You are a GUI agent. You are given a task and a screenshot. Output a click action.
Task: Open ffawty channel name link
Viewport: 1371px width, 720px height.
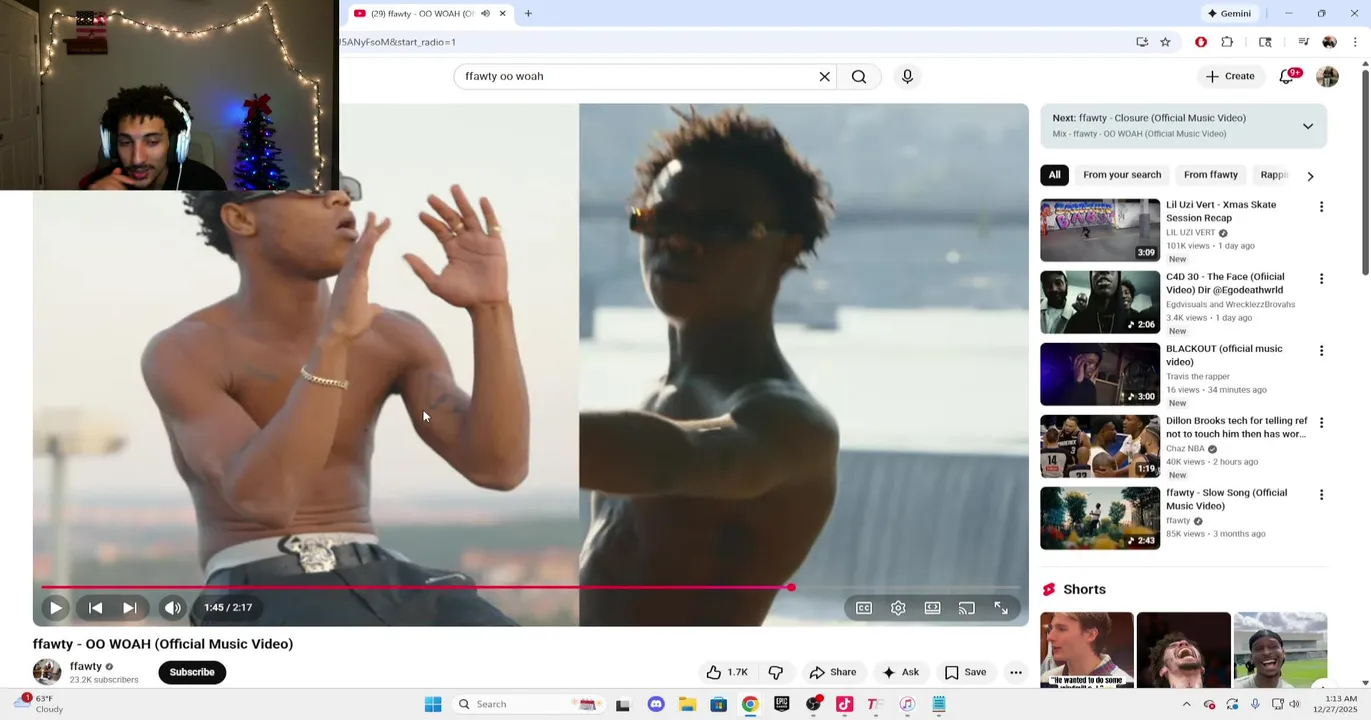pos(86,666)
